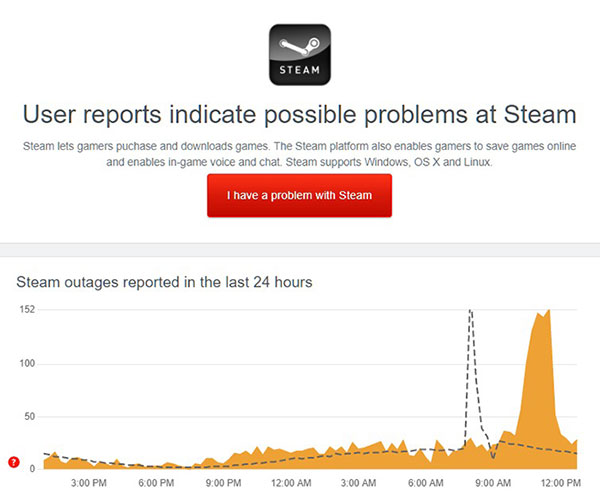Viewport: 600px width, 503px height.
Task: Click the 100 value on y-axis
Action: [27, 363]
